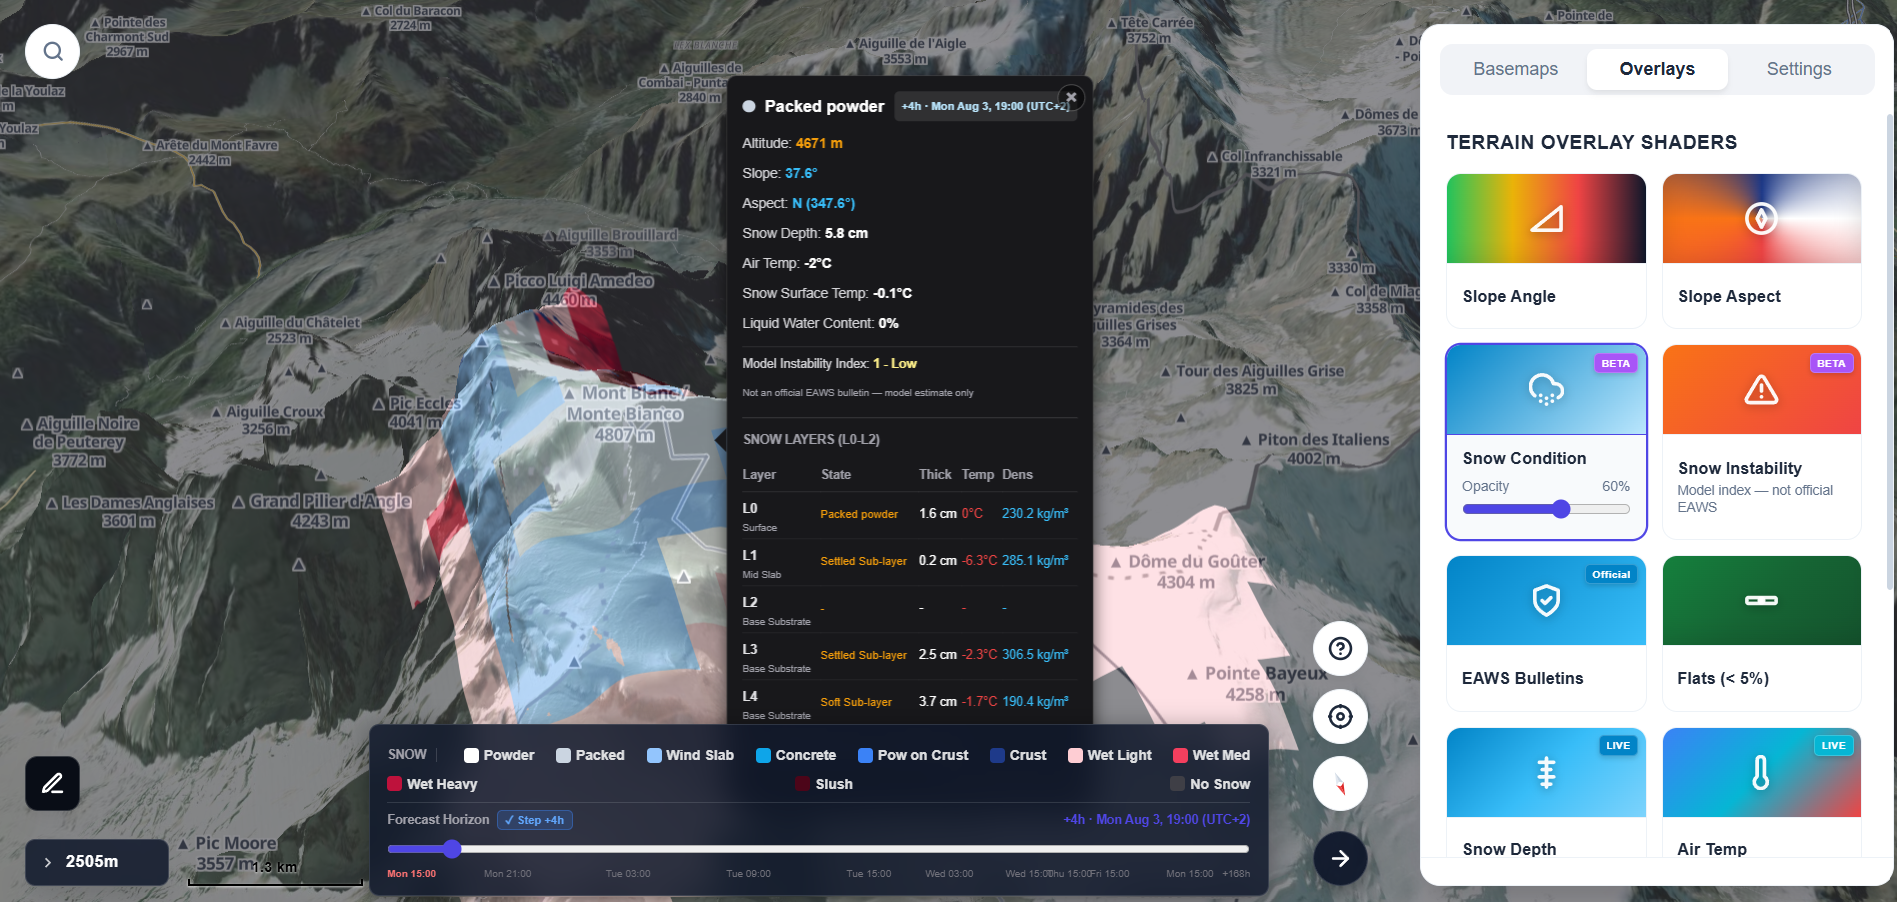Switch to the Overlays tab
This screenshot has width=1897, height=902.
pyautogui.click(x=1657, y=69)
